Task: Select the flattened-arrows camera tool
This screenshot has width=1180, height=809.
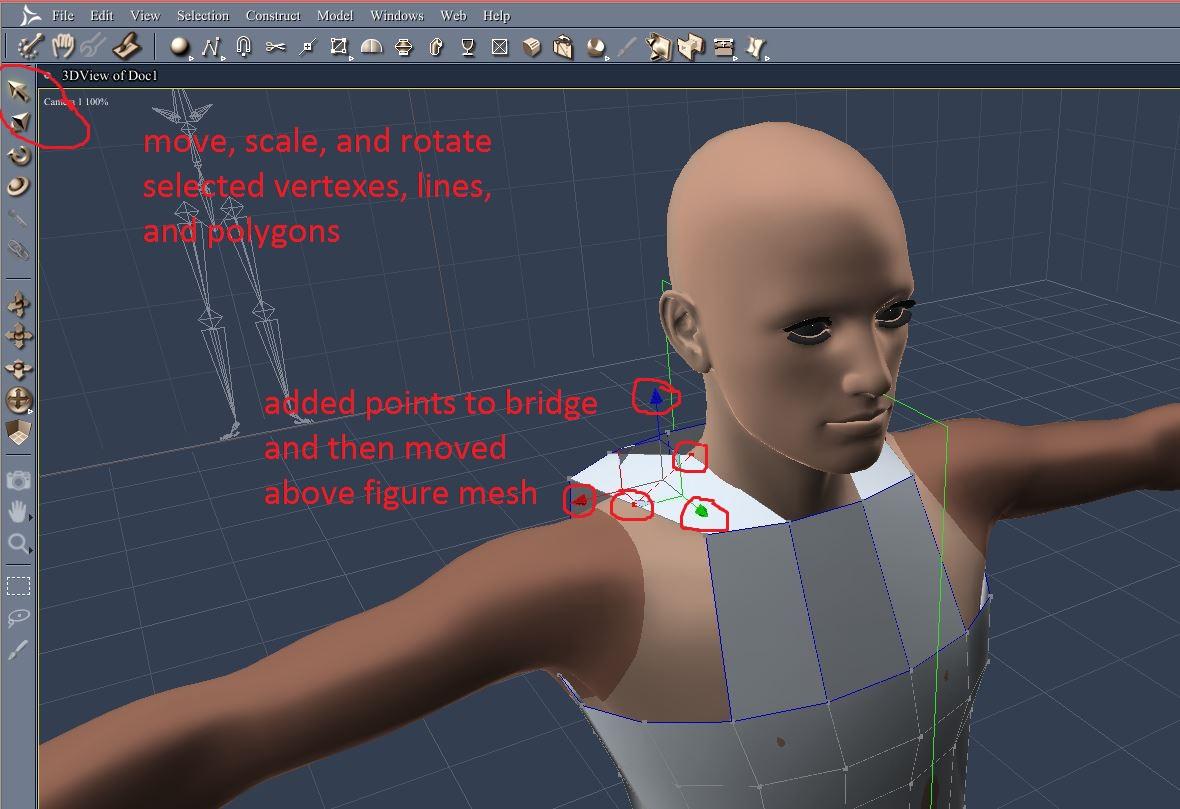Action: pos(19,369)
